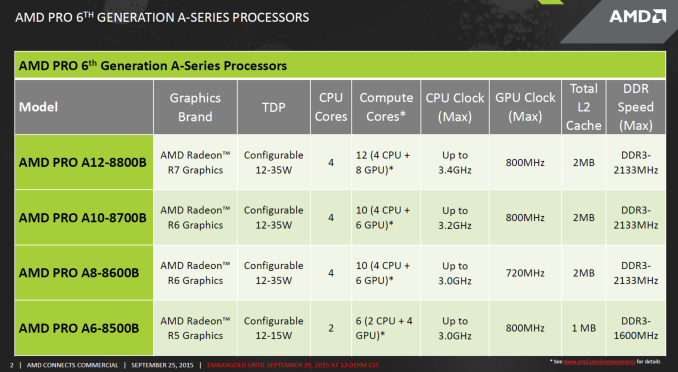Select the AMD PRO A12-8800B model cell

click(x=84, y=162)
